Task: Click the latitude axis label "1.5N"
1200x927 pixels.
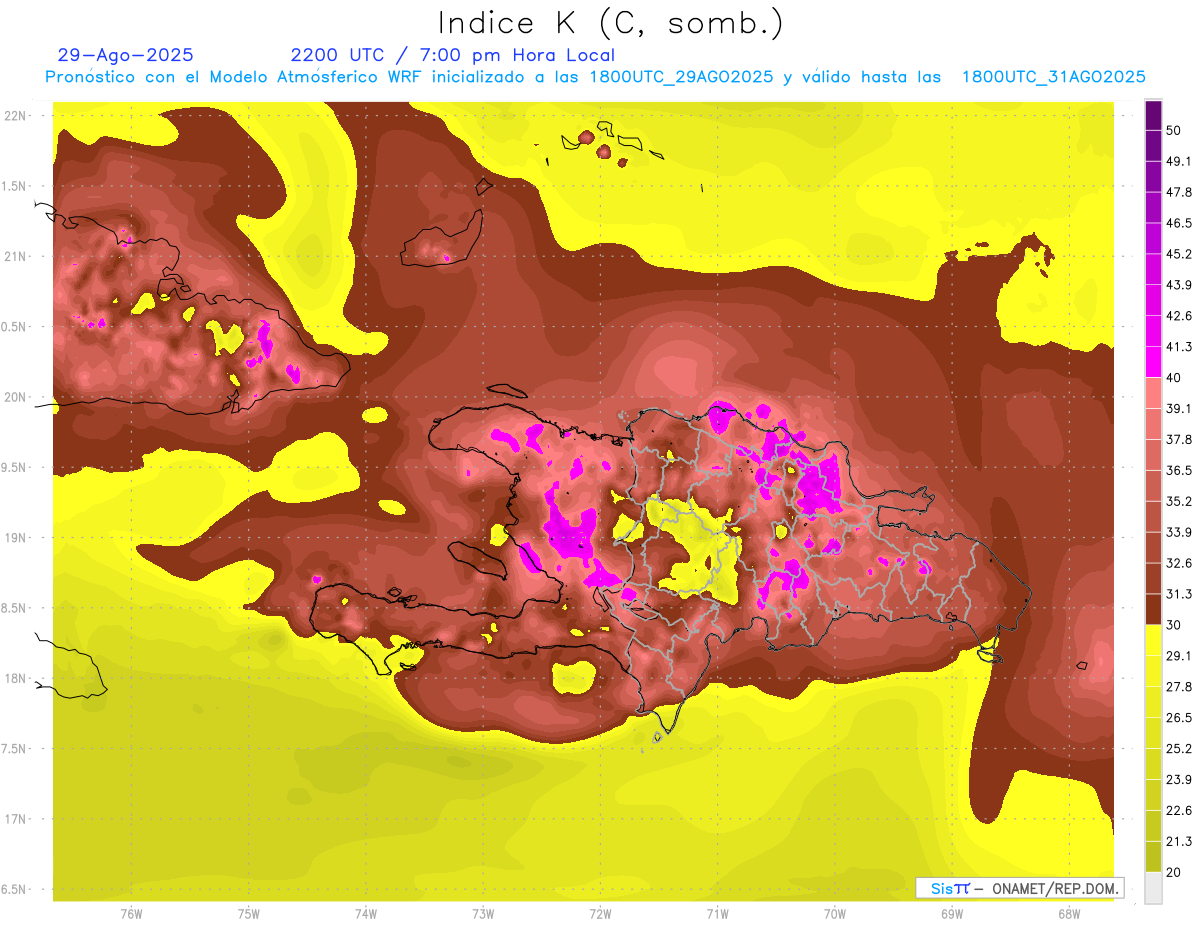Action: pyautogui.click(x=15, y=186)
